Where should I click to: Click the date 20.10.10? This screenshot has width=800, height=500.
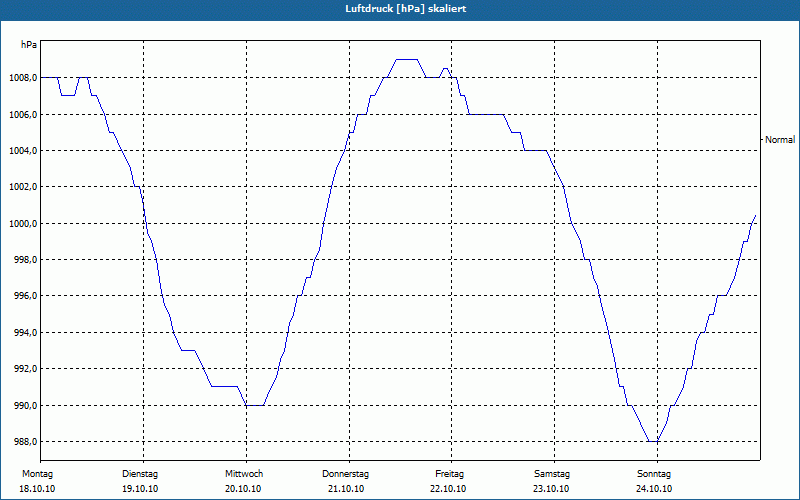pos(243,489)
